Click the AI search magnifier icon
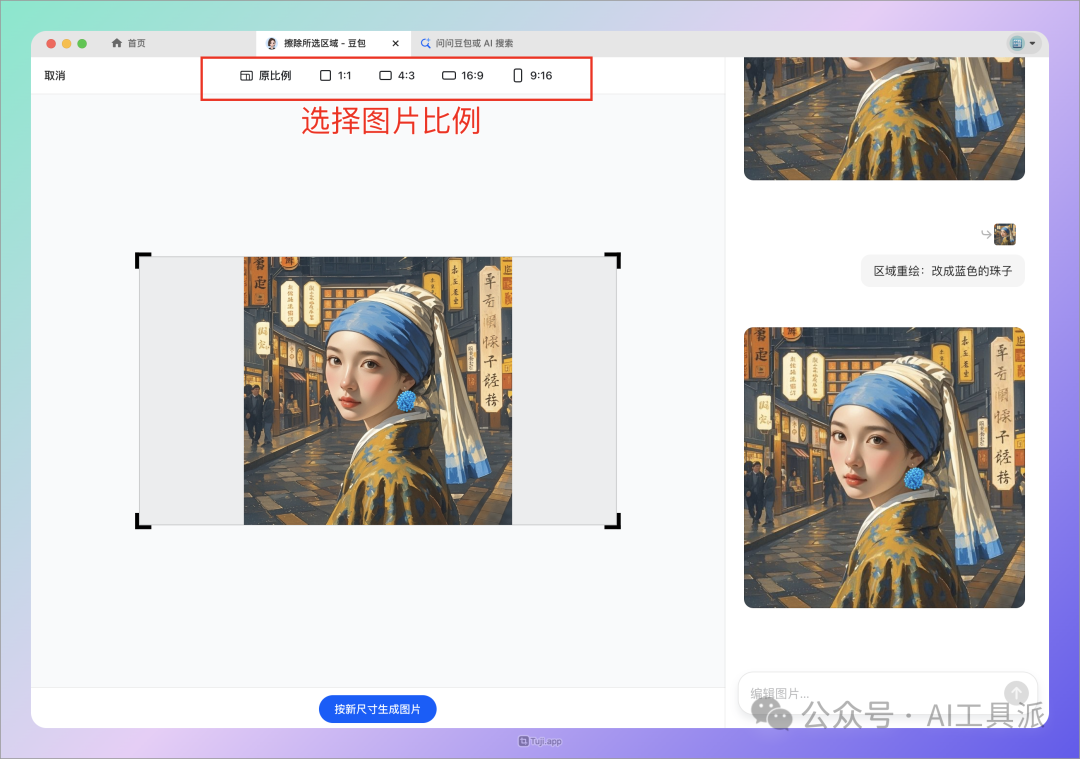The image size is (1080, 759). (x=426, y=43)
